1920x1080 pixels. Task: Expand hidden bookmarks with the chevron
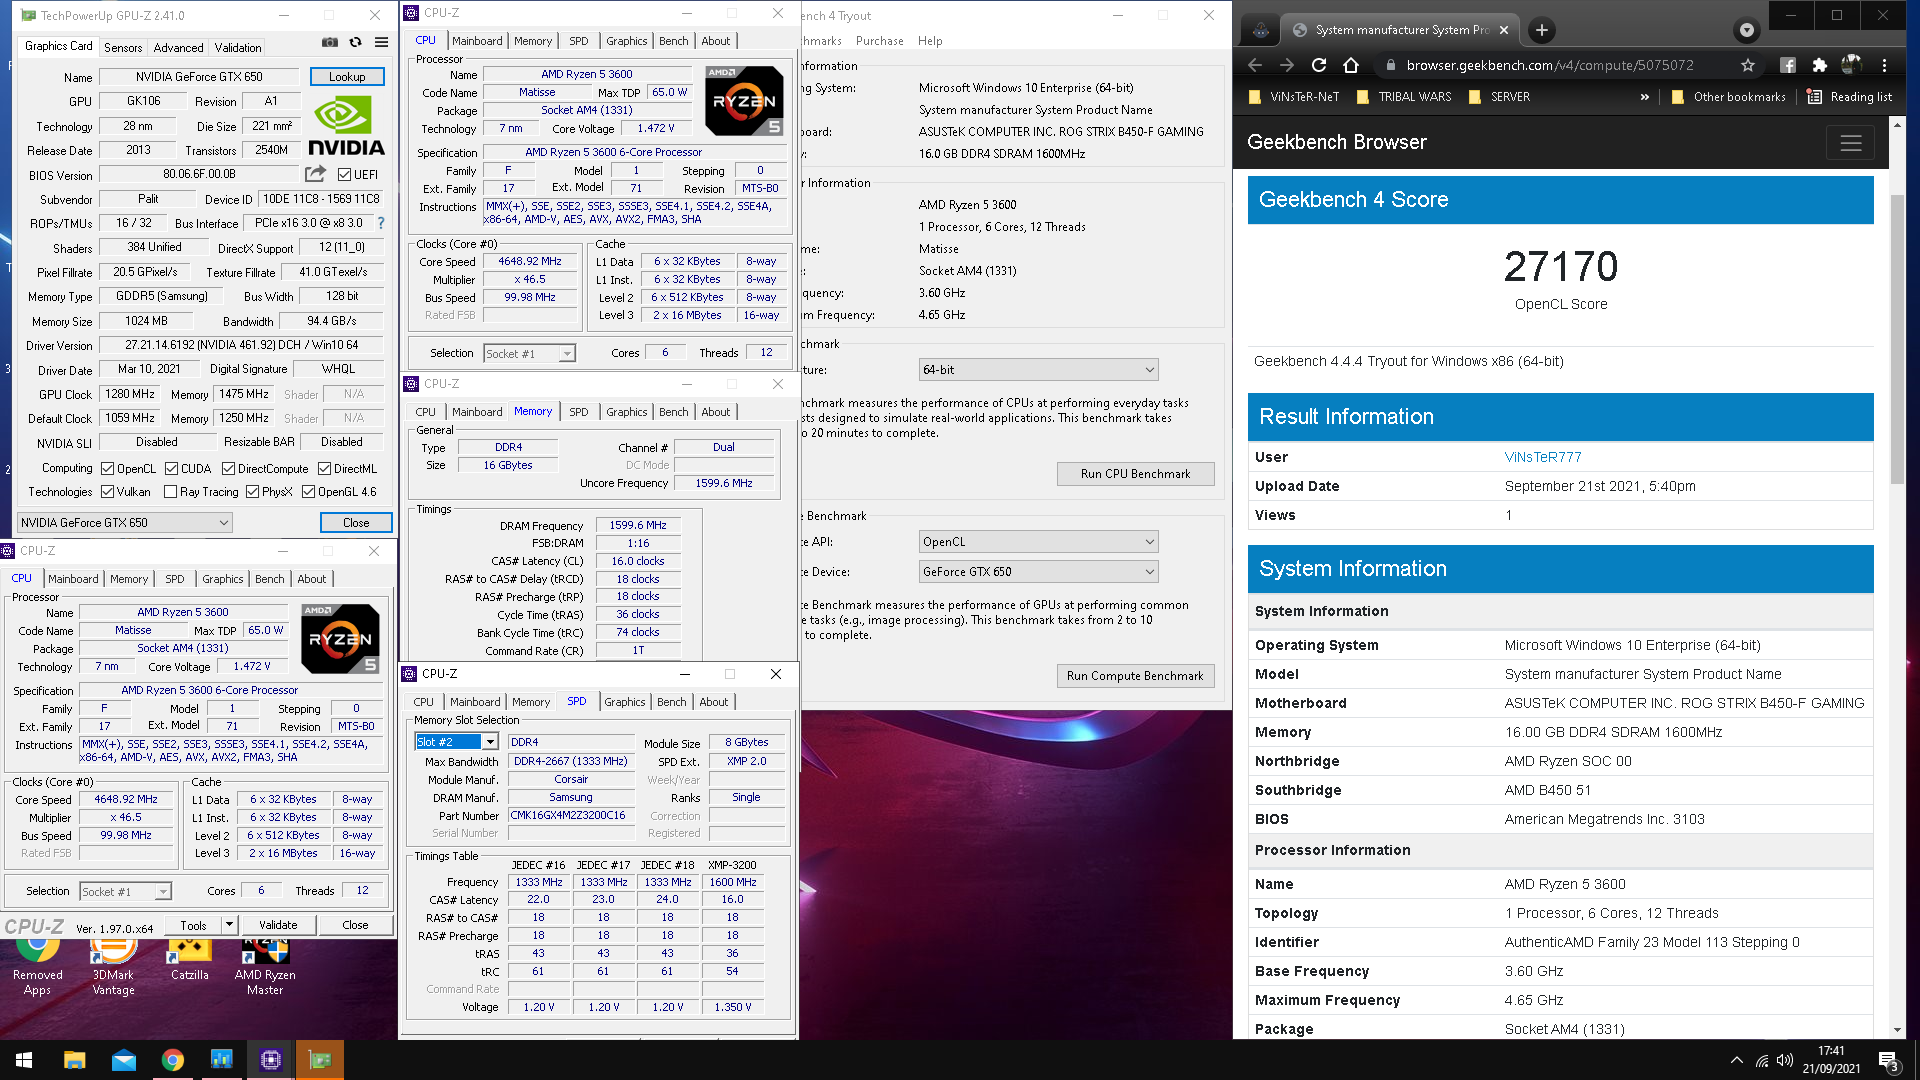click(1644, 97)
